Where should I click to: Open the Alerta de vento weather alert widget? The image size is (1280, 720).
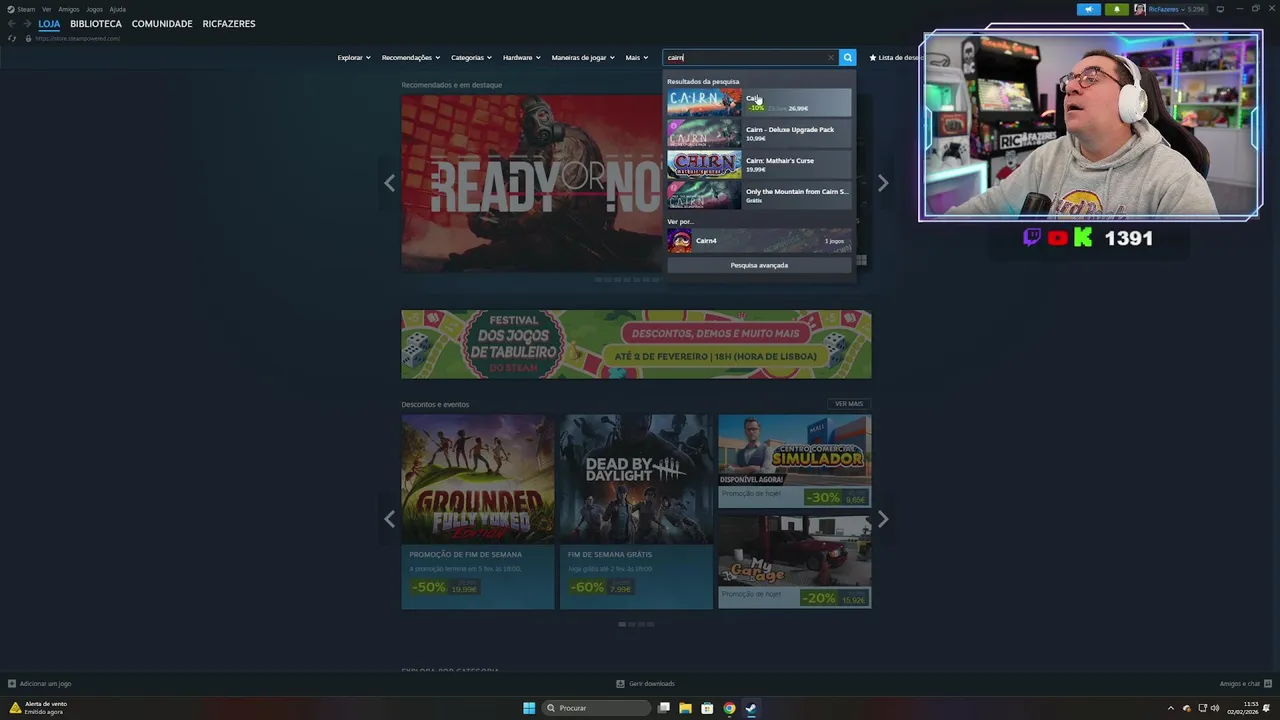click(39, 707)
